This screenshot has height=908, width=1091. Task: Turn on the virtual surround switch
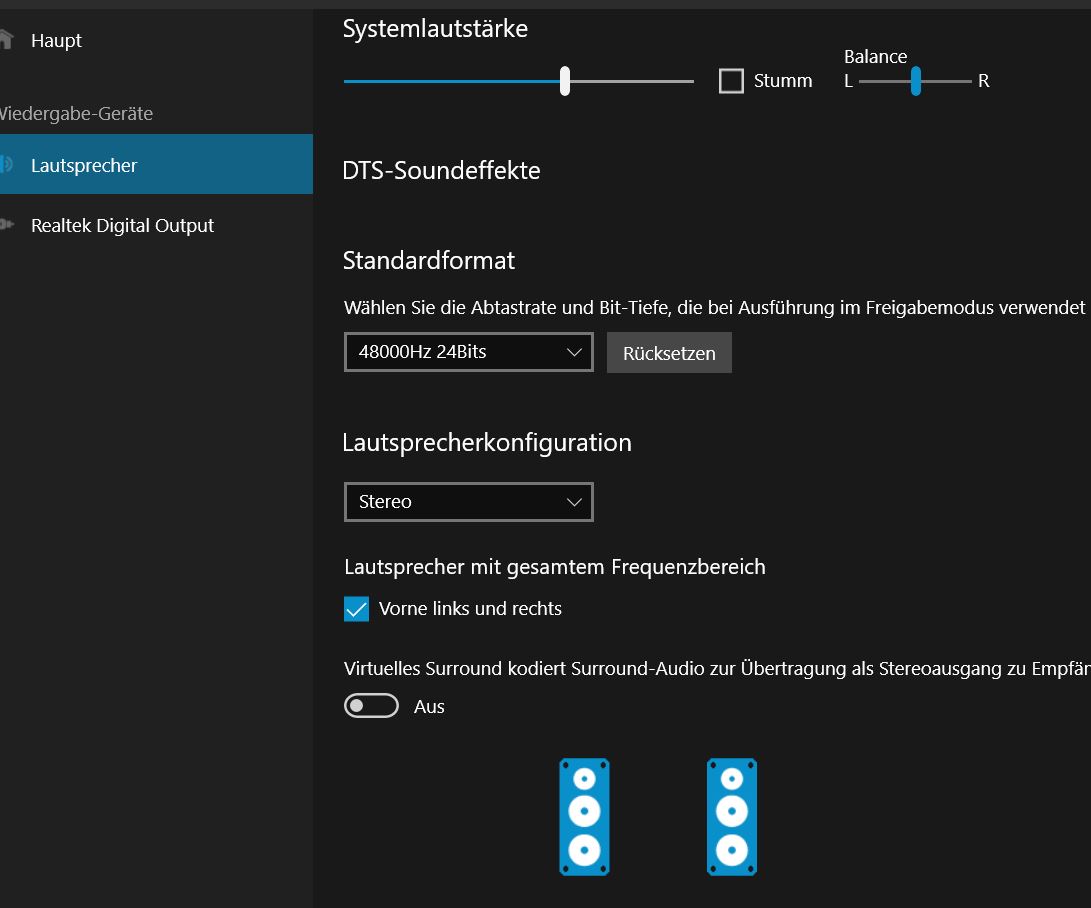pos(371,706)
